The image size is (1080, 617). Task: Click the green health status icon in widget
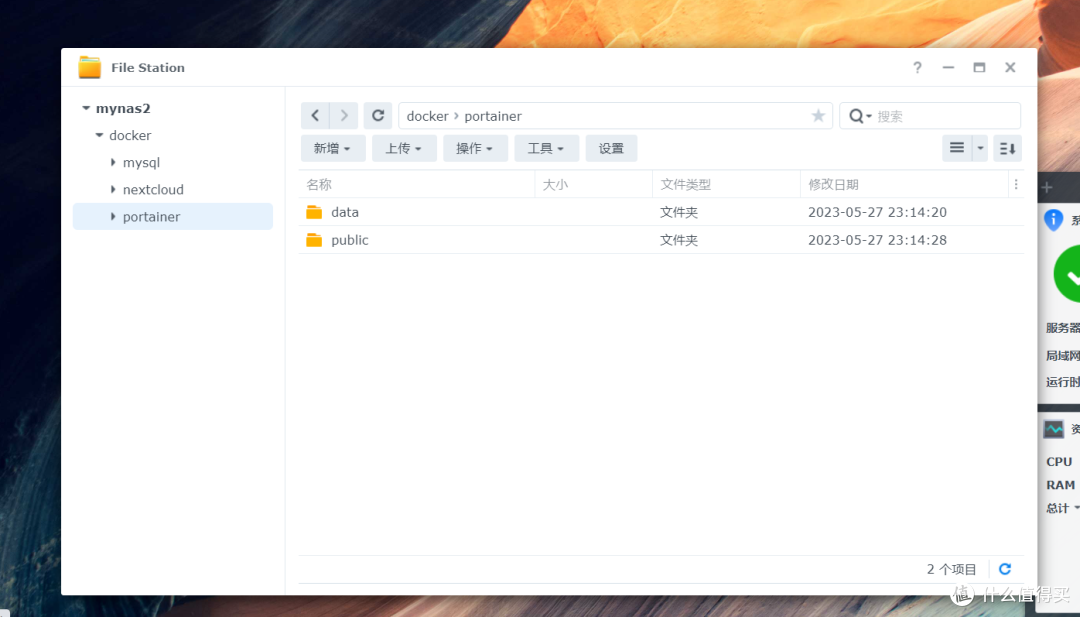tap(1068, 274)
